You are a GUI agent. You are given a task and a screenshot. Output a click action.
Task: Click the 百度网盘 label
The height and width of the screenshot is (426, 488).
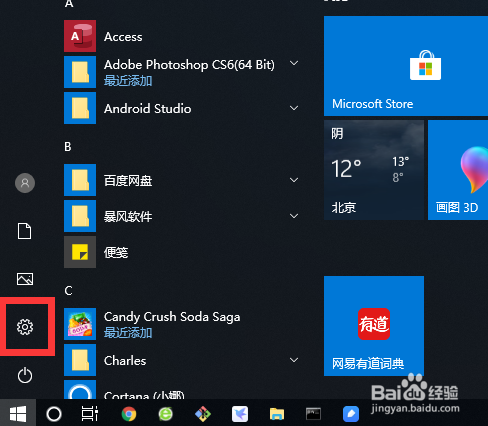pyautogui.click(x=128, y=181)
